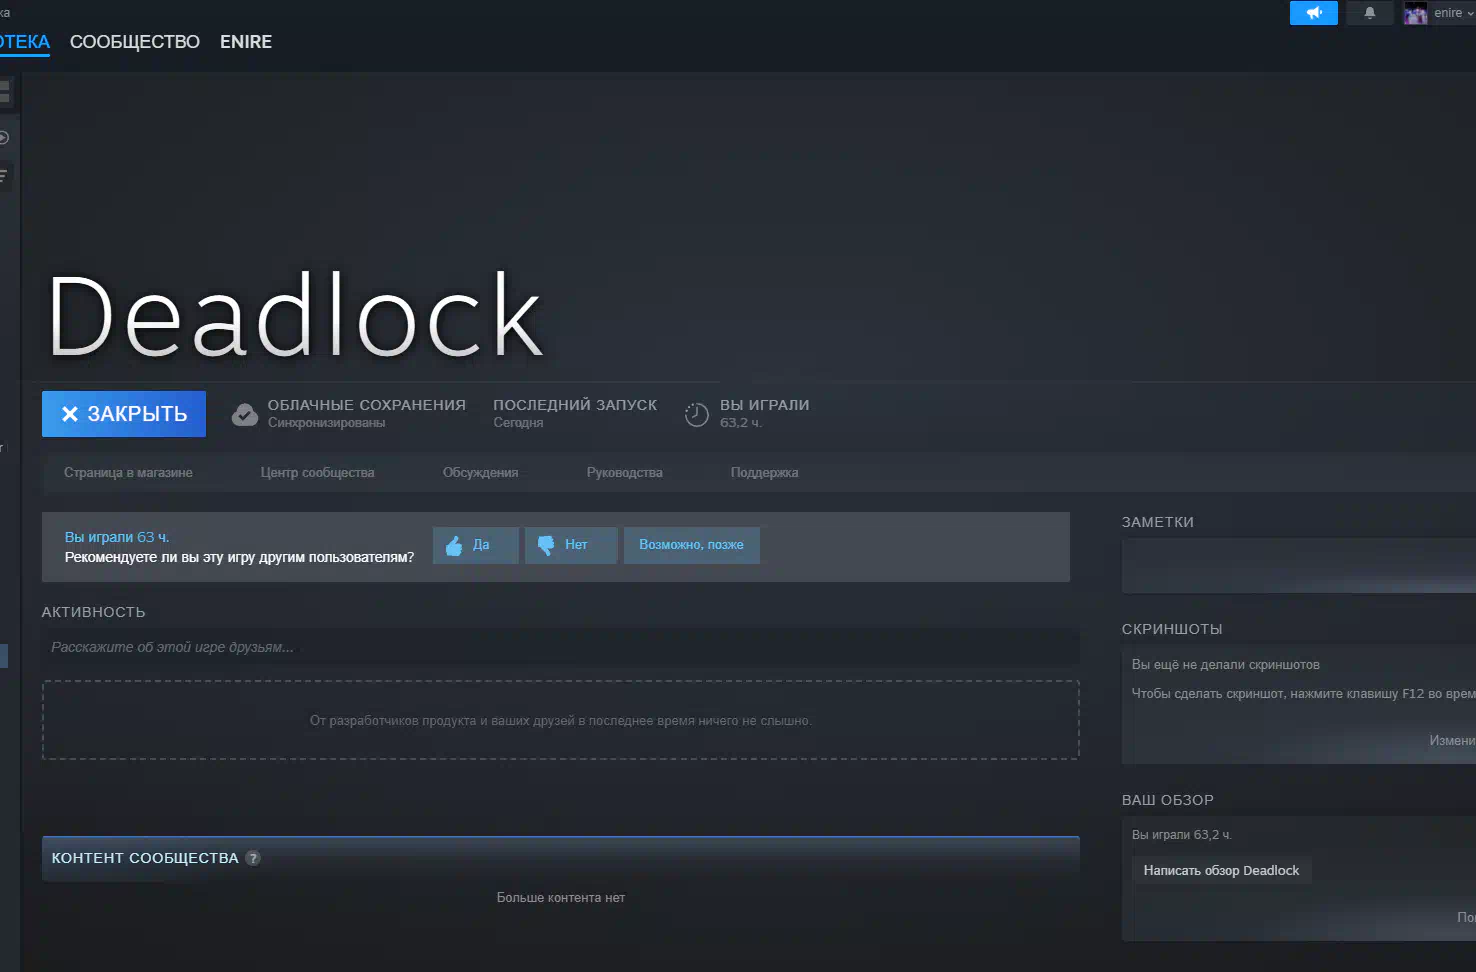Click Возможно, позже button

click(692, 545)
